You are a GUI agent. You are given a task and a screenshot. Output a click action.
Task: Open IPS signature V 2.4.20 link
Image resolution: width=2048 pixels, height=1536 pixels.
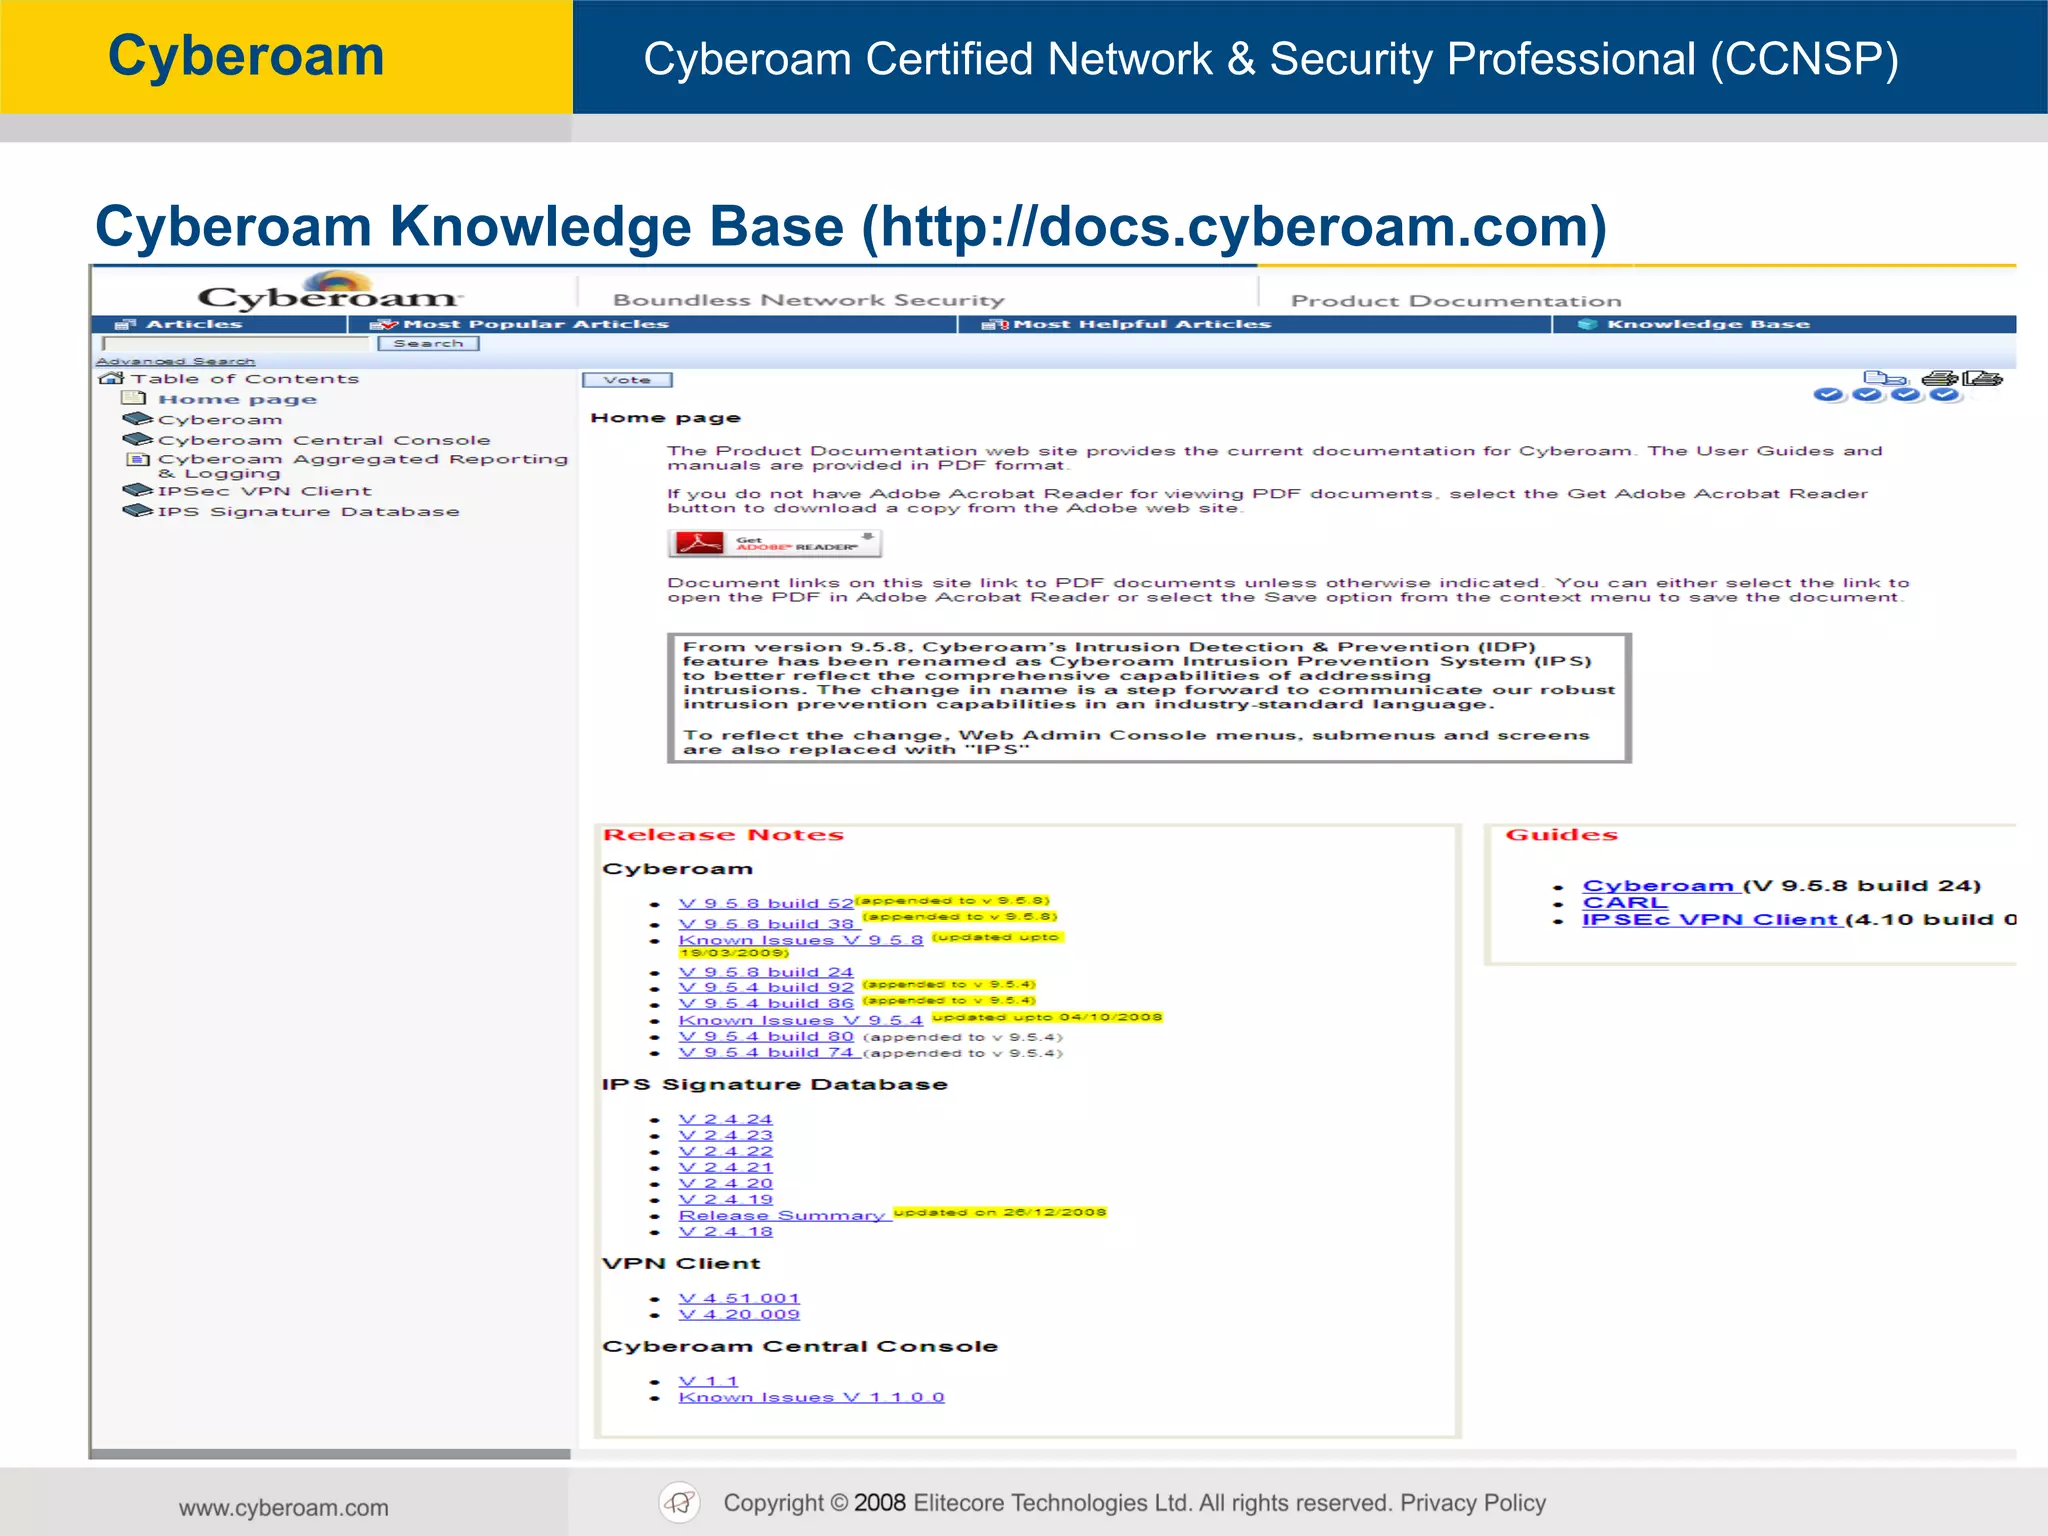click(x=726, y=1183)
